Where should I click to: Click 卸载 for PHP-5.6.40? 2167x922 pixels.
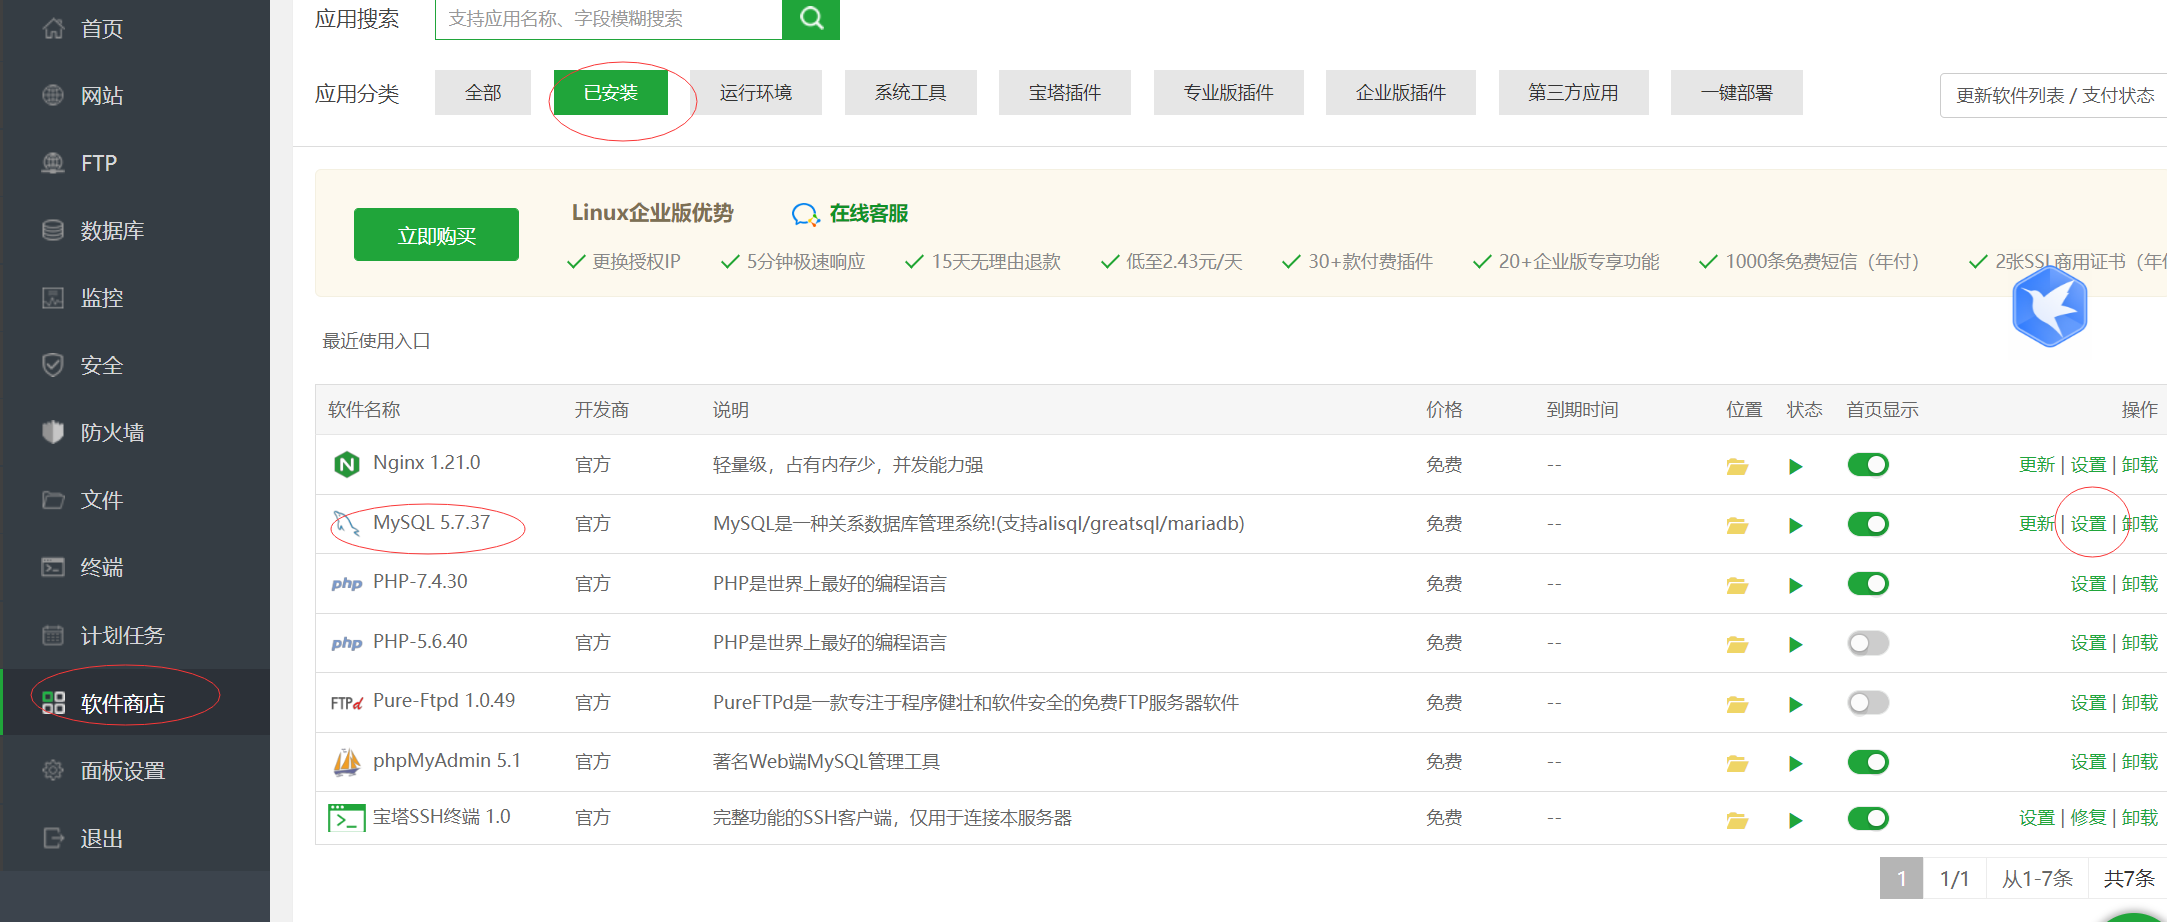(x=2140, y=643)
